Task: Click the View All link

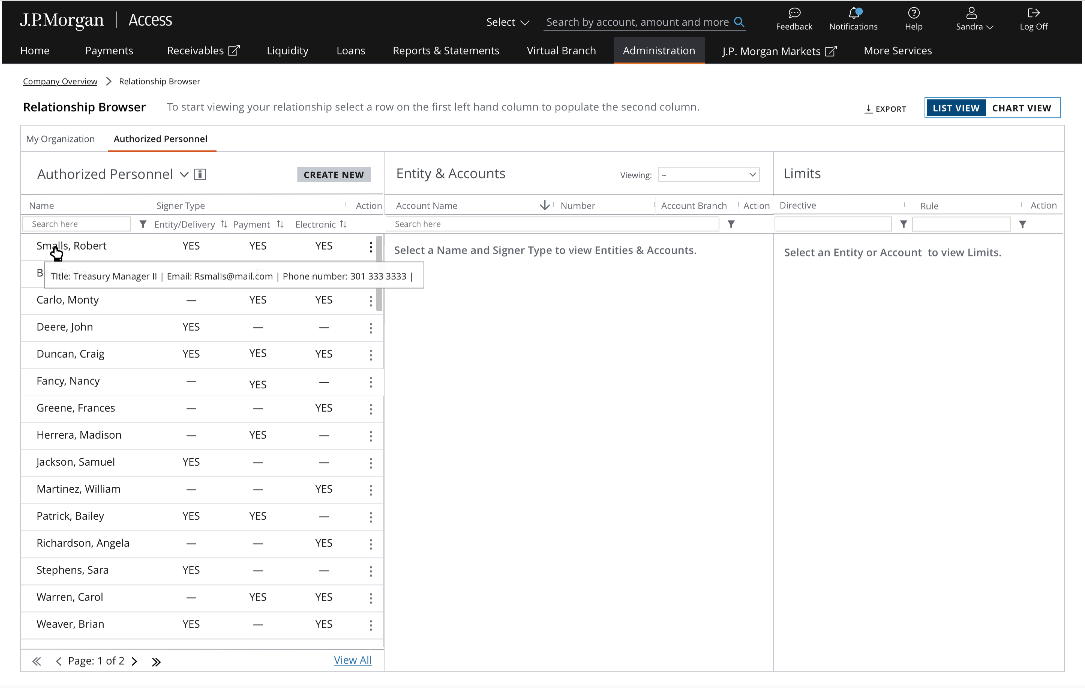Action: coord(352,660)
